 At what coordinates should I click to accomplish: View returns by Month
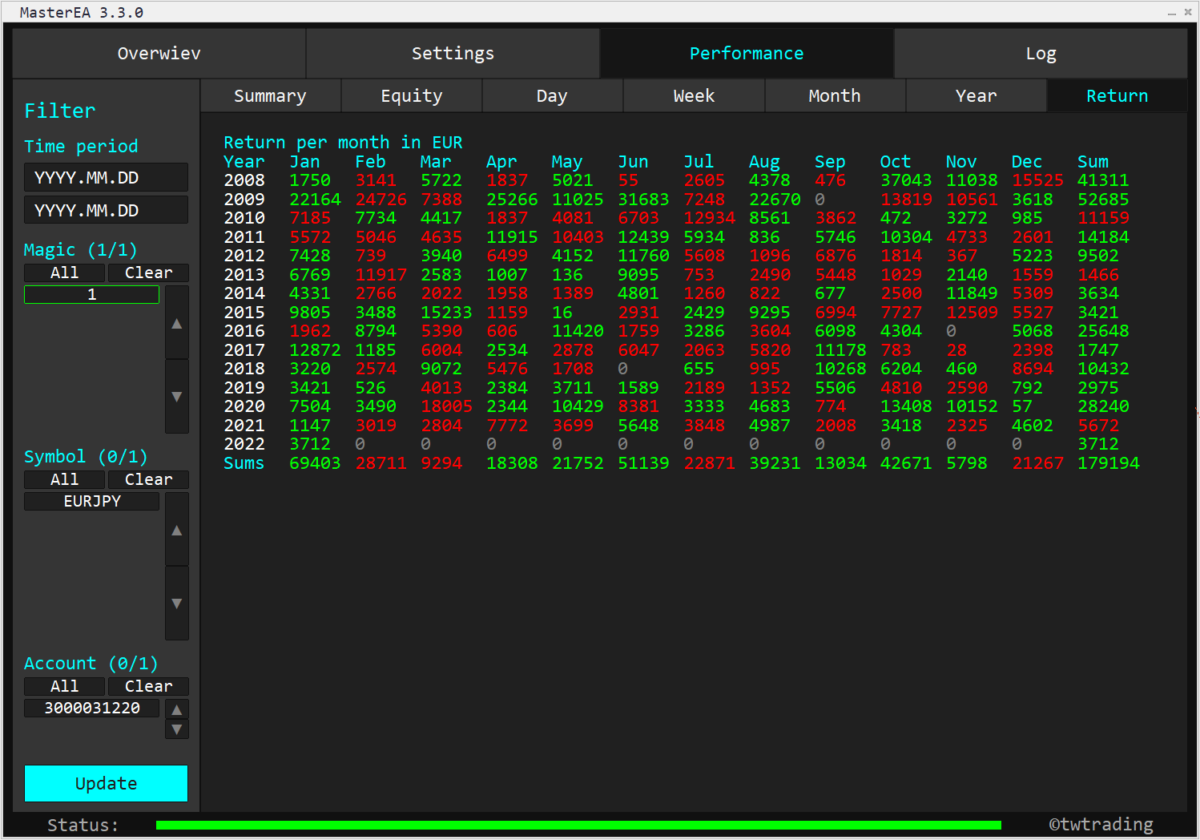point(834,95)
